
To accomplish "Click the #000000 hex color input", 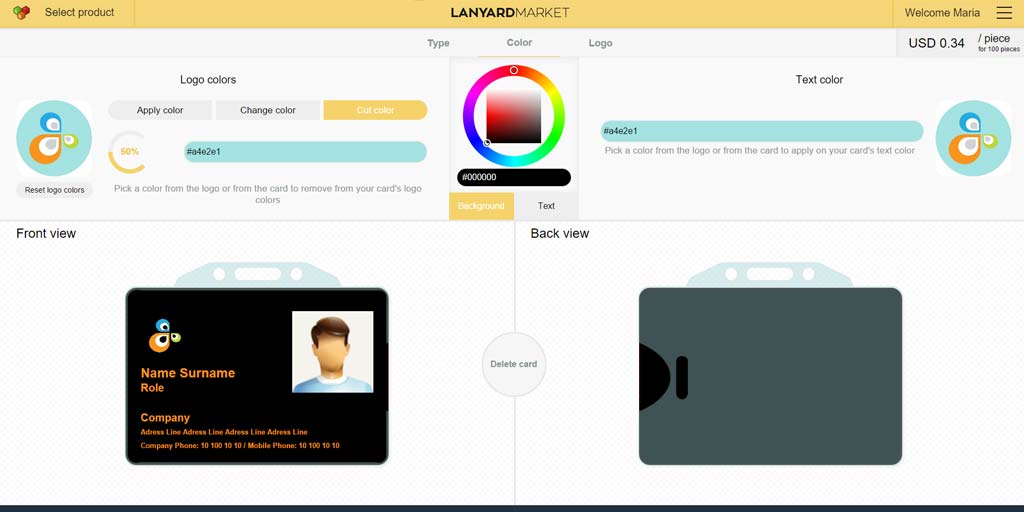I will click(514, 177).
